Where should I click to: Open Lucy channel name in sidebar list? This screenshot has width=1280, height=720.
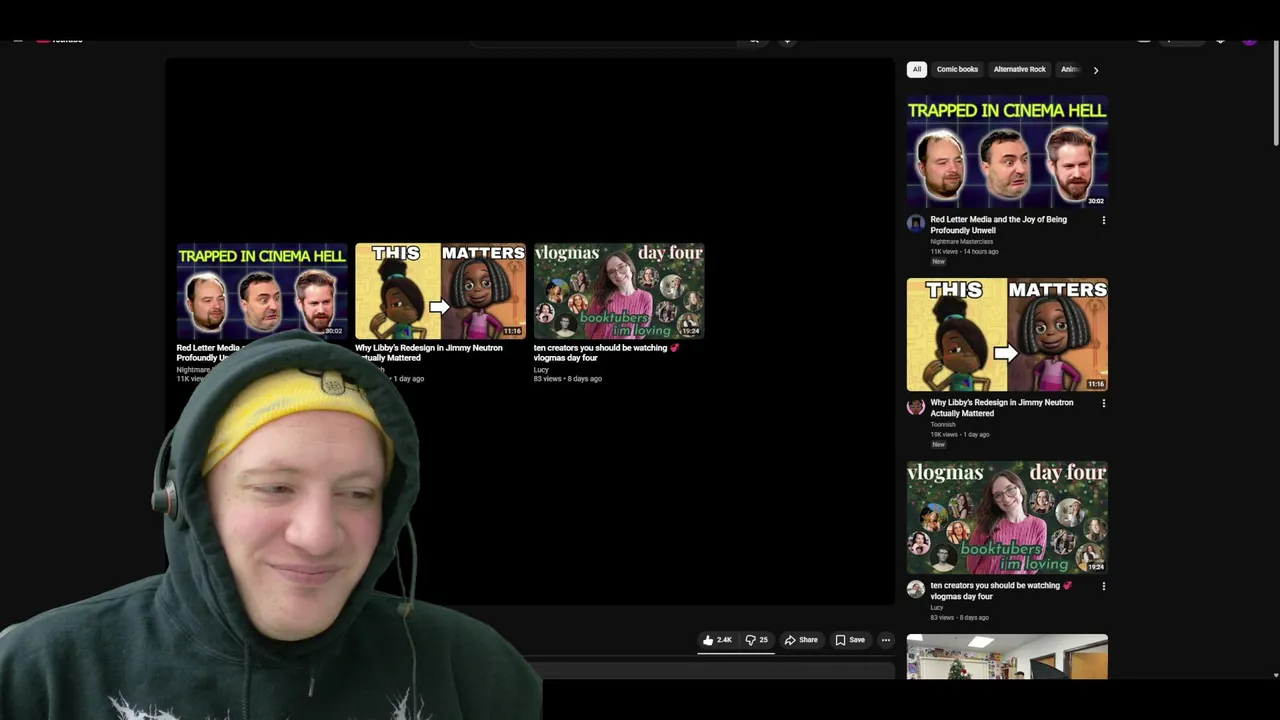click(x=936, y=607)
